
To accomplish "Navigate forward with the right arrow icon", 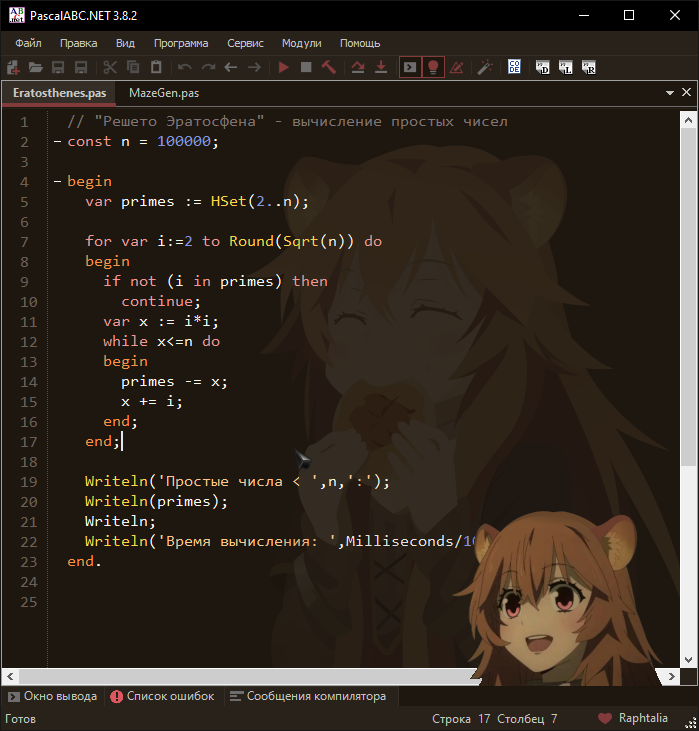I will click(x=254, y=68).
